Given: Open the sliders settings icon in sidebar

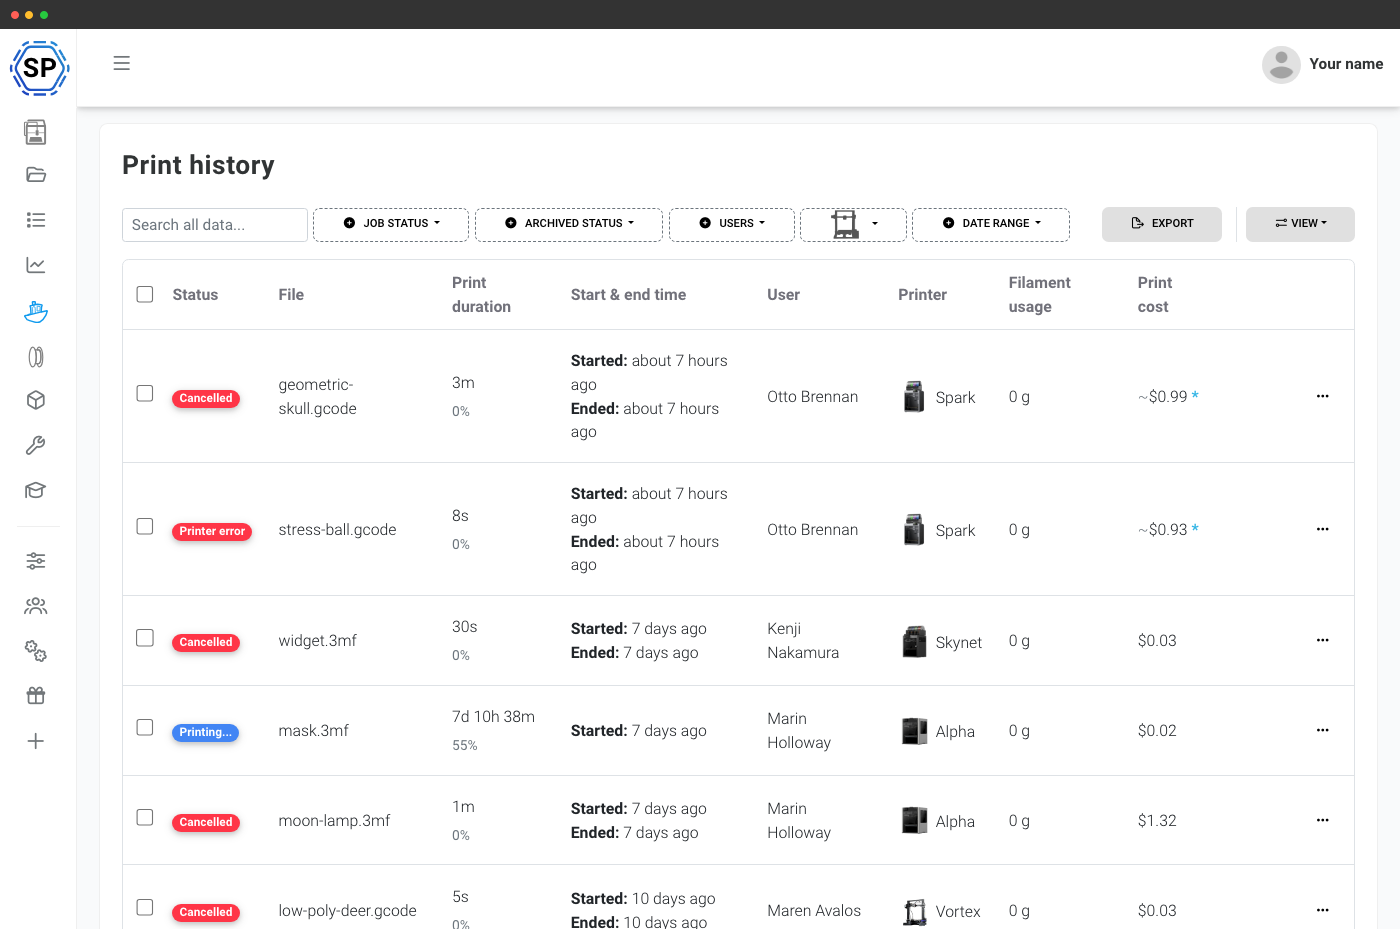Looking at the screenshot, I should coord(36,561).
